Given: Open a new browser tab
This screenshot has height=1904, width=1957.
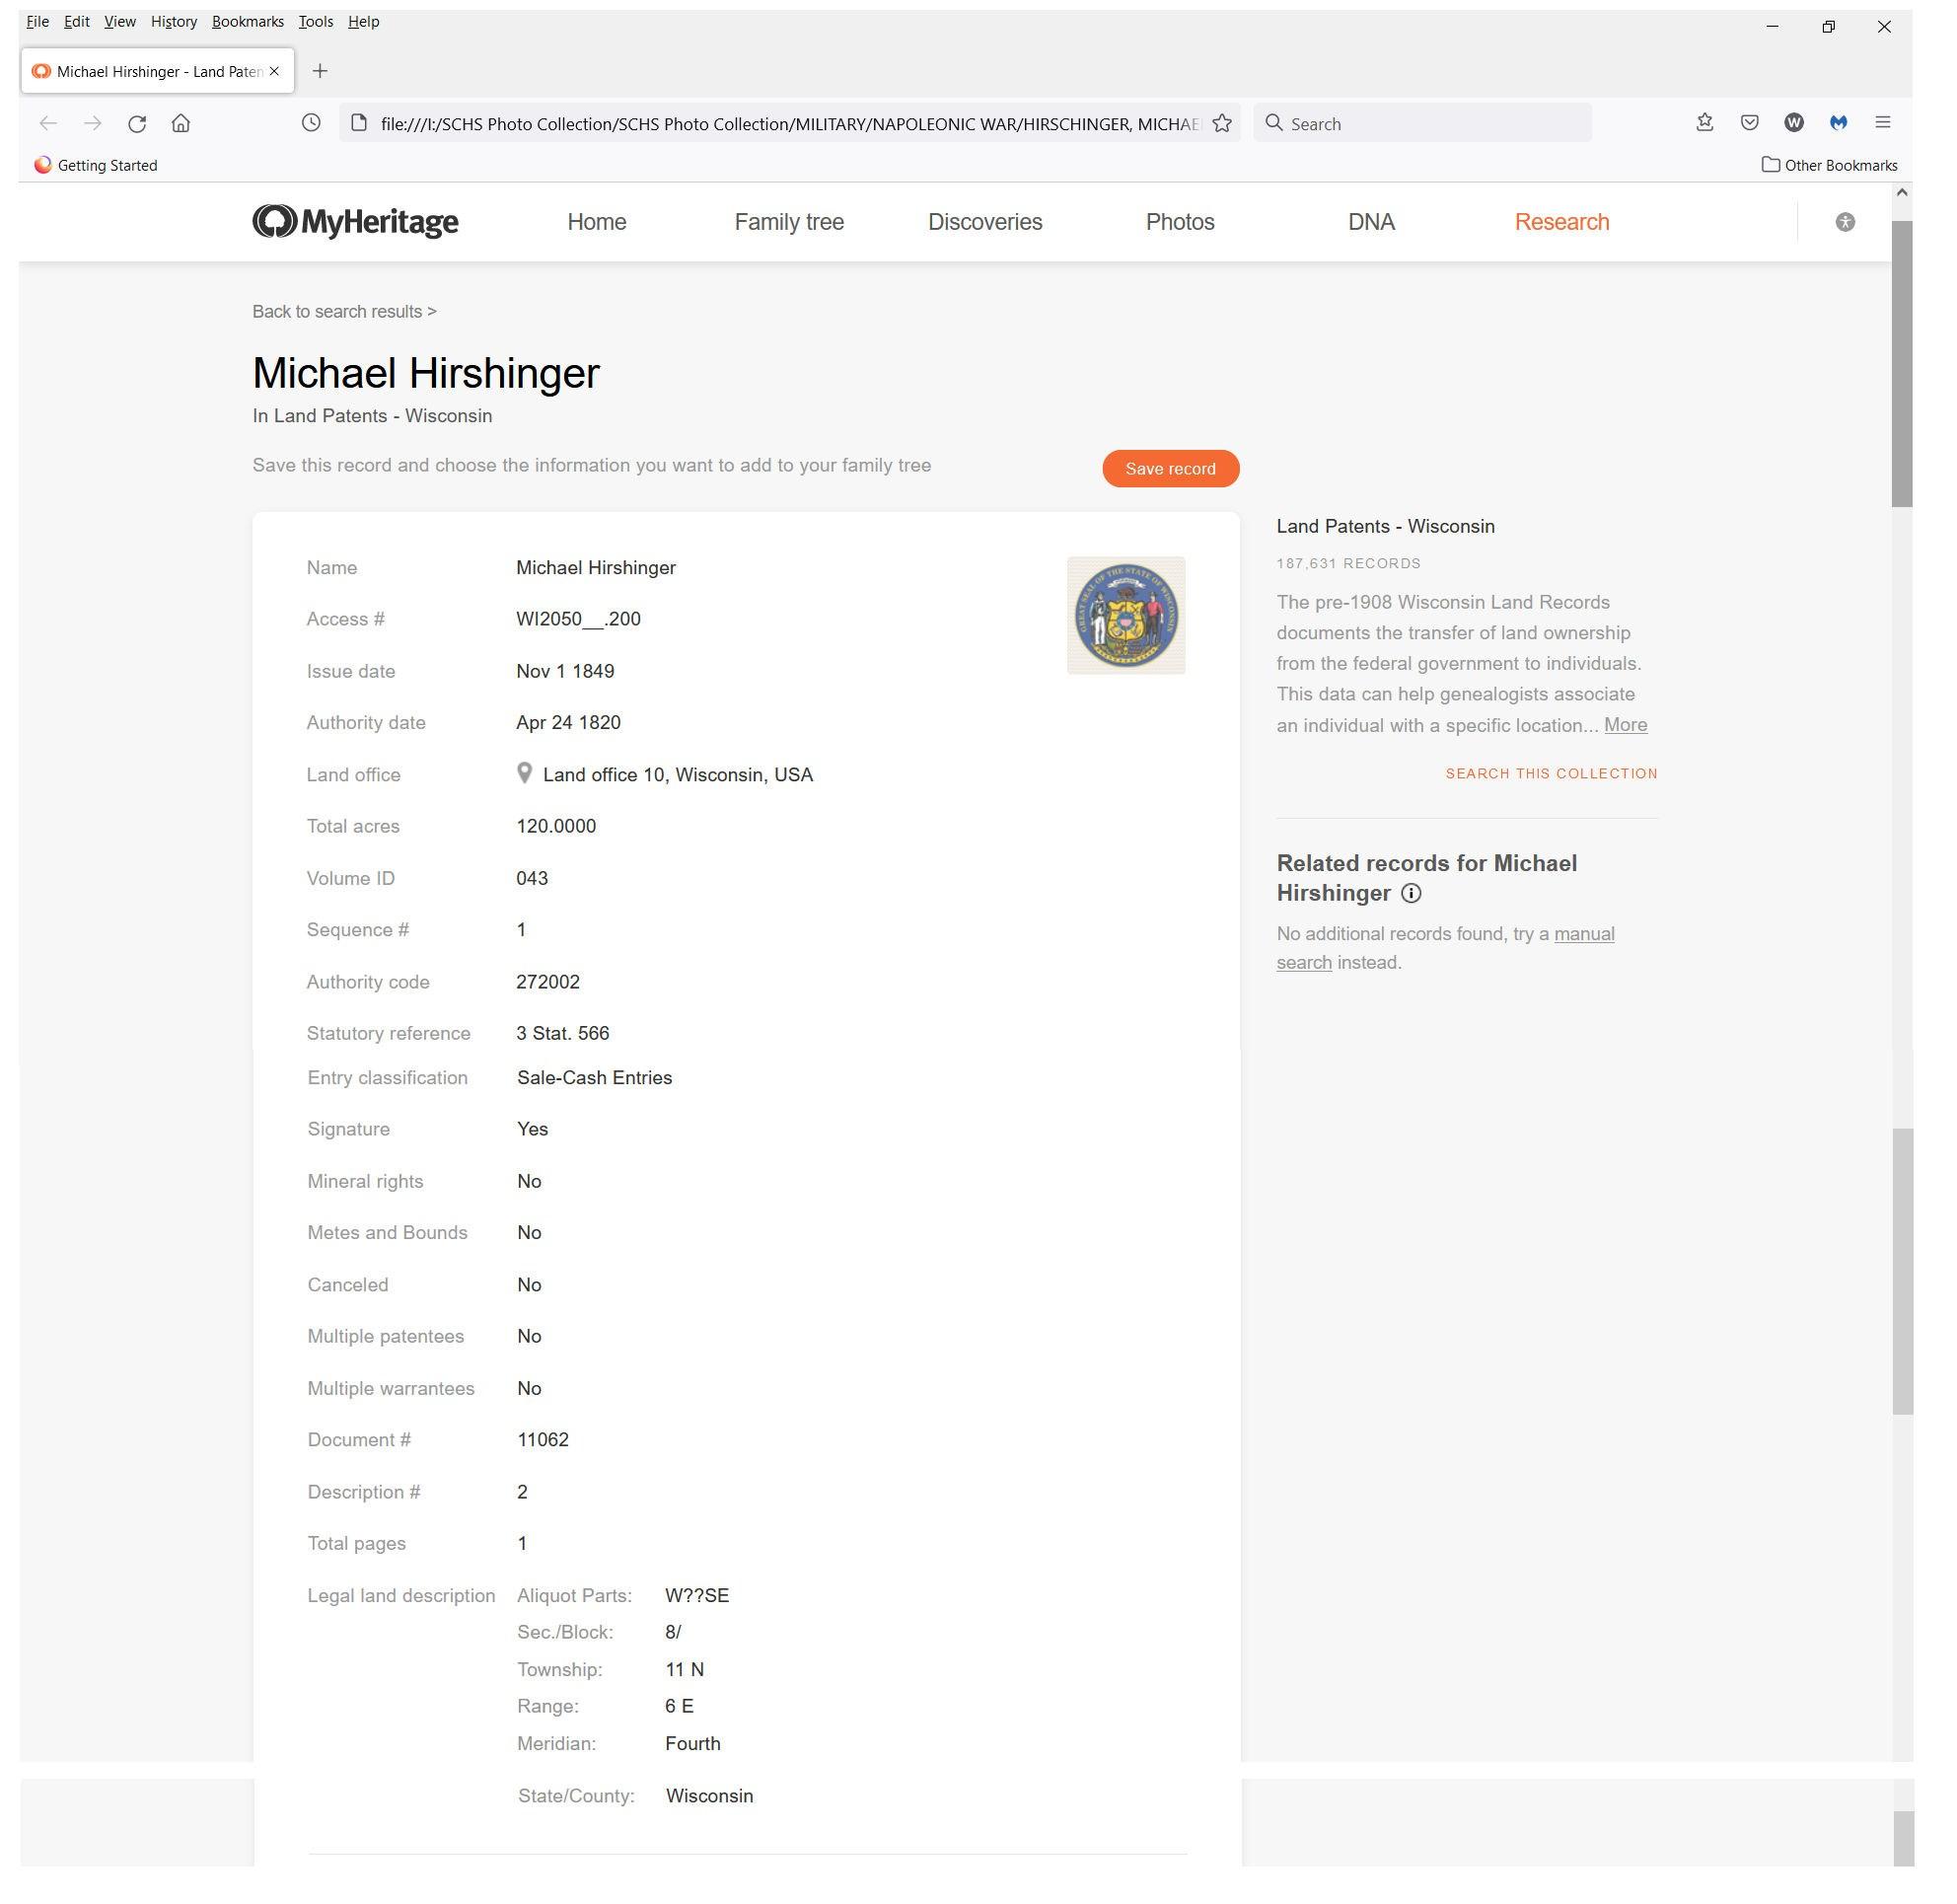Looking at the screenshot, I should (321, 71).
